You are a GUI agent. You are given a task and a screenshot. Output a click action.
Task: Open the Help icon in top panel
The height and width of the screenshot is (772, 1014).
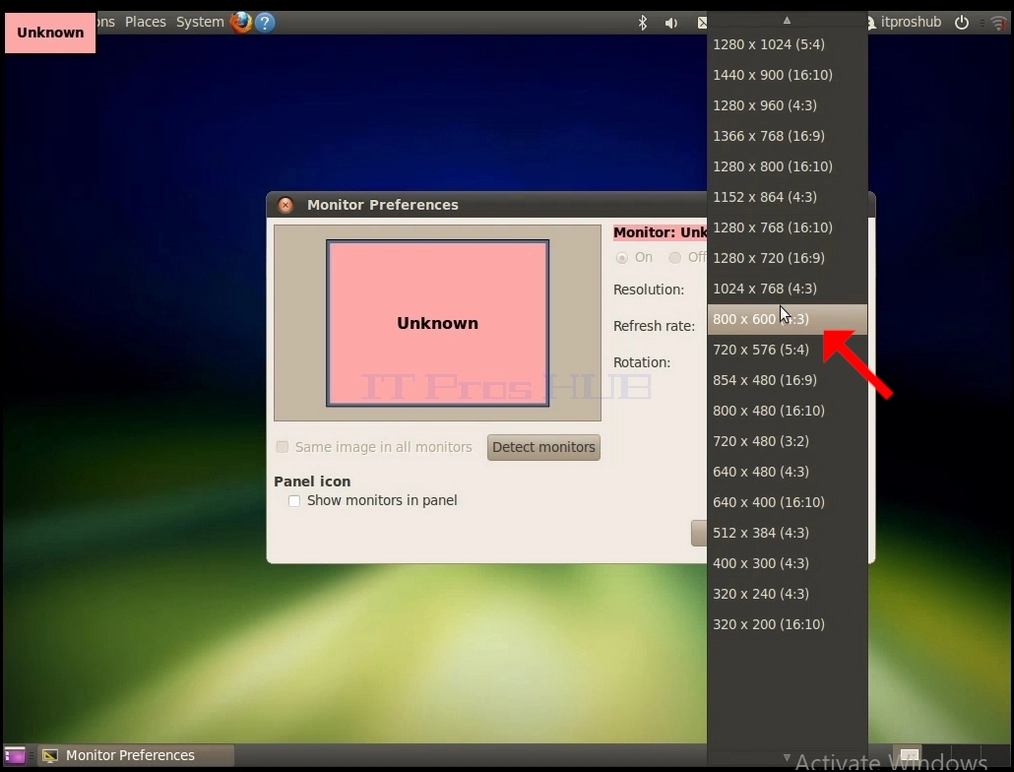[264, 23]
